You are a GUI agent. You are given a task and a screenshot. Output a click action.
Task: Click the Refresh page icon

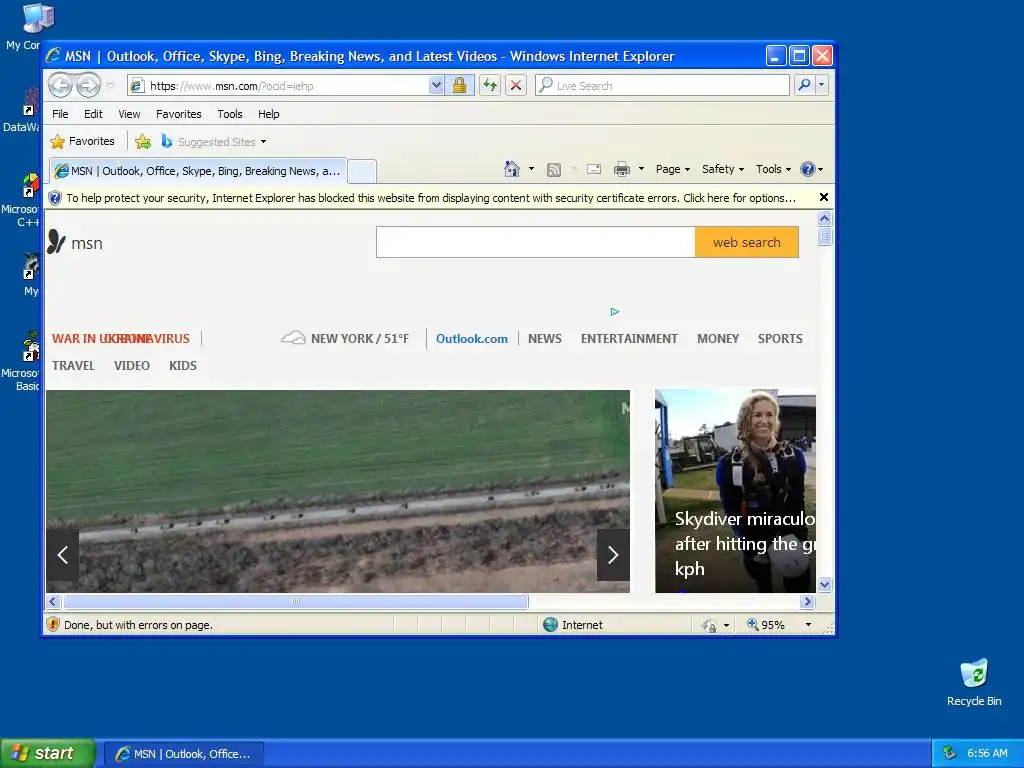coord(490,86)
